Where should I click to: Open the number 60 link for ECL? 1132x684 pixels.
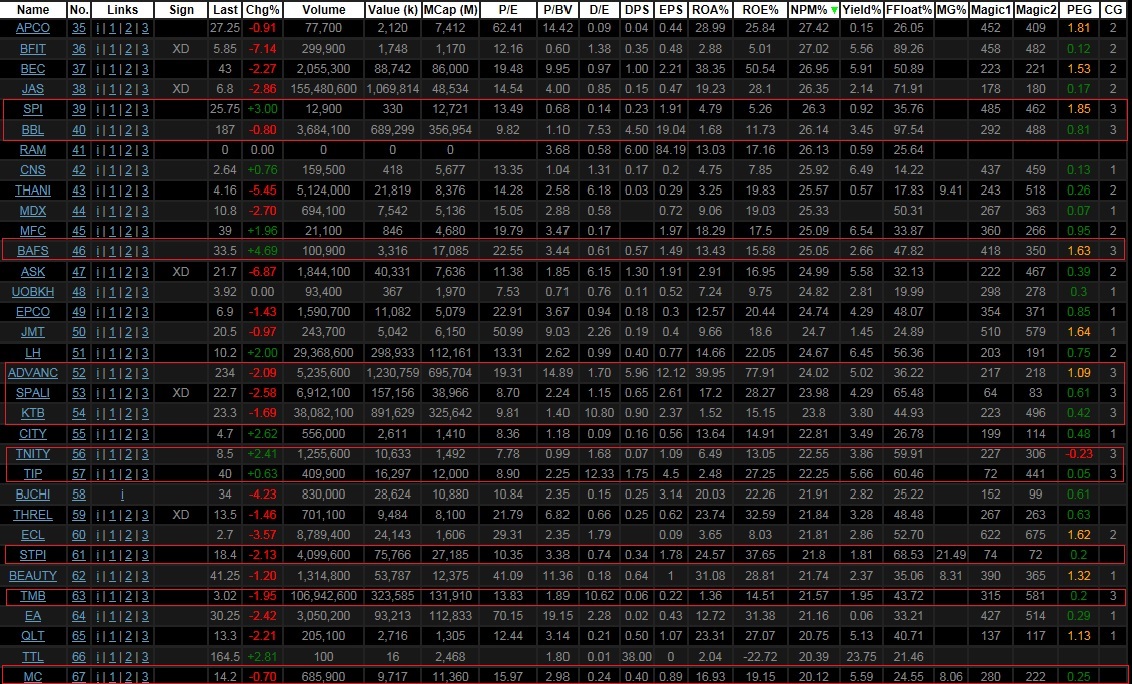[x=79, y=535]
